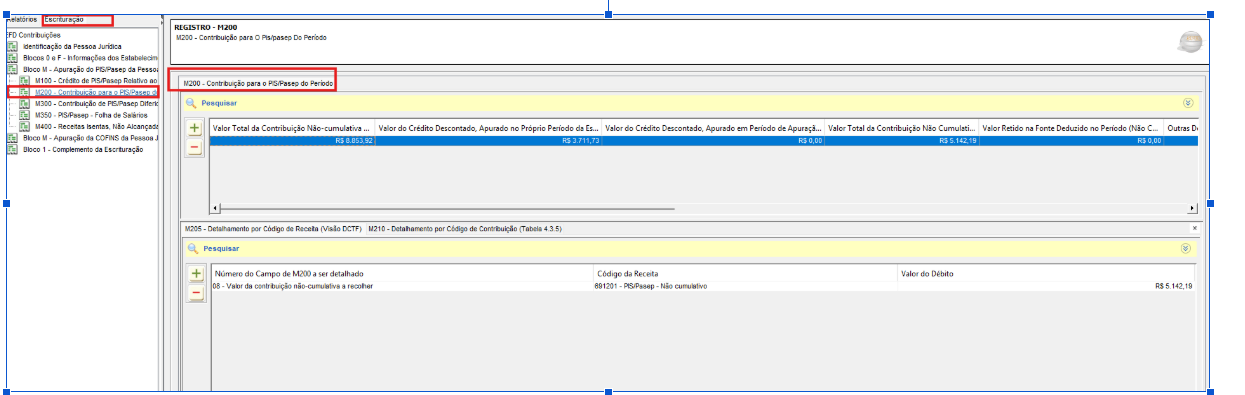Click the Bloco M COFINS node icon
The height and width of the screenshot is (395, 1245).
13,138
